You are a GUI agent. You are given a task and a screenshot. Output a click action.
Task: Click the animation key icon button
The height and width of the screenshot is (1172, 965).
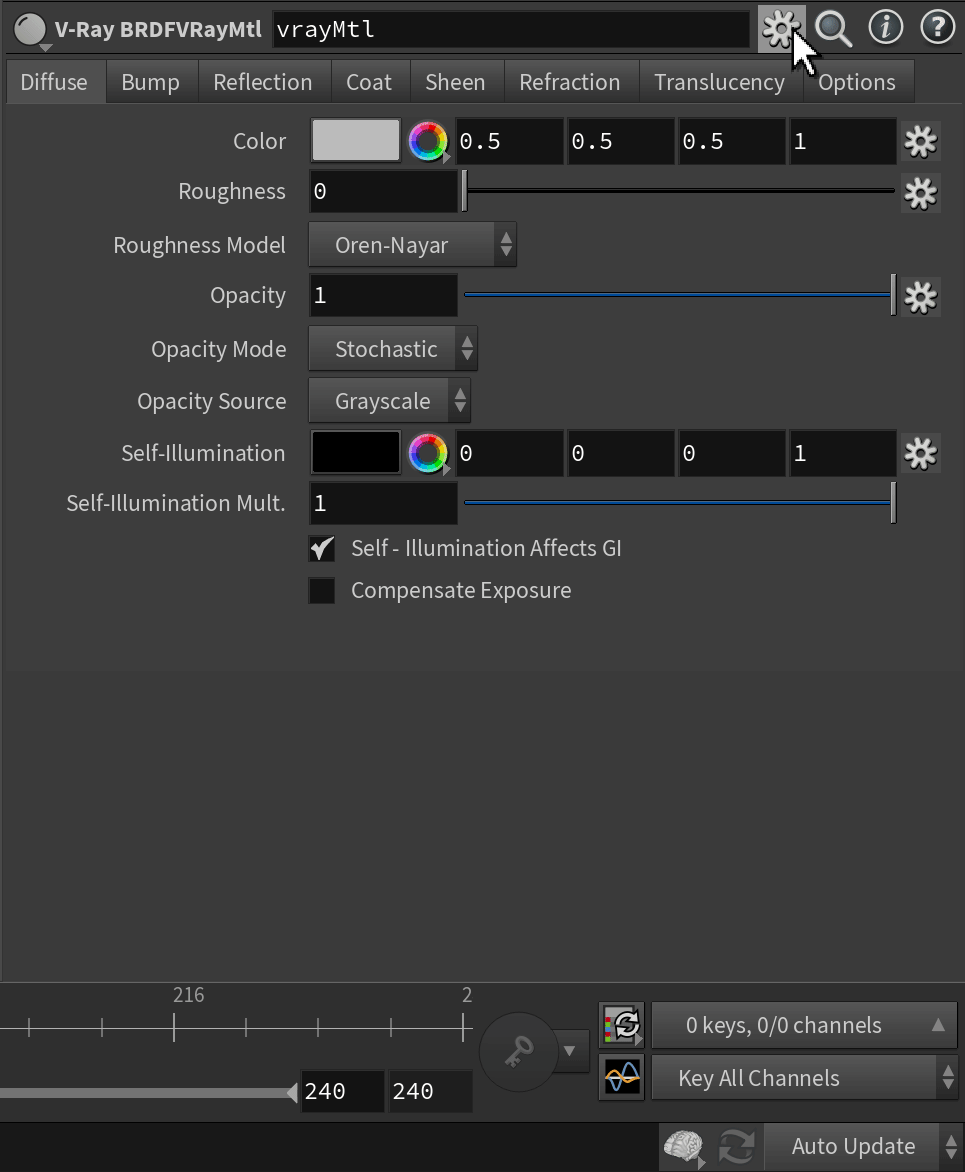pyautogui.click(x=518, y=1051)
